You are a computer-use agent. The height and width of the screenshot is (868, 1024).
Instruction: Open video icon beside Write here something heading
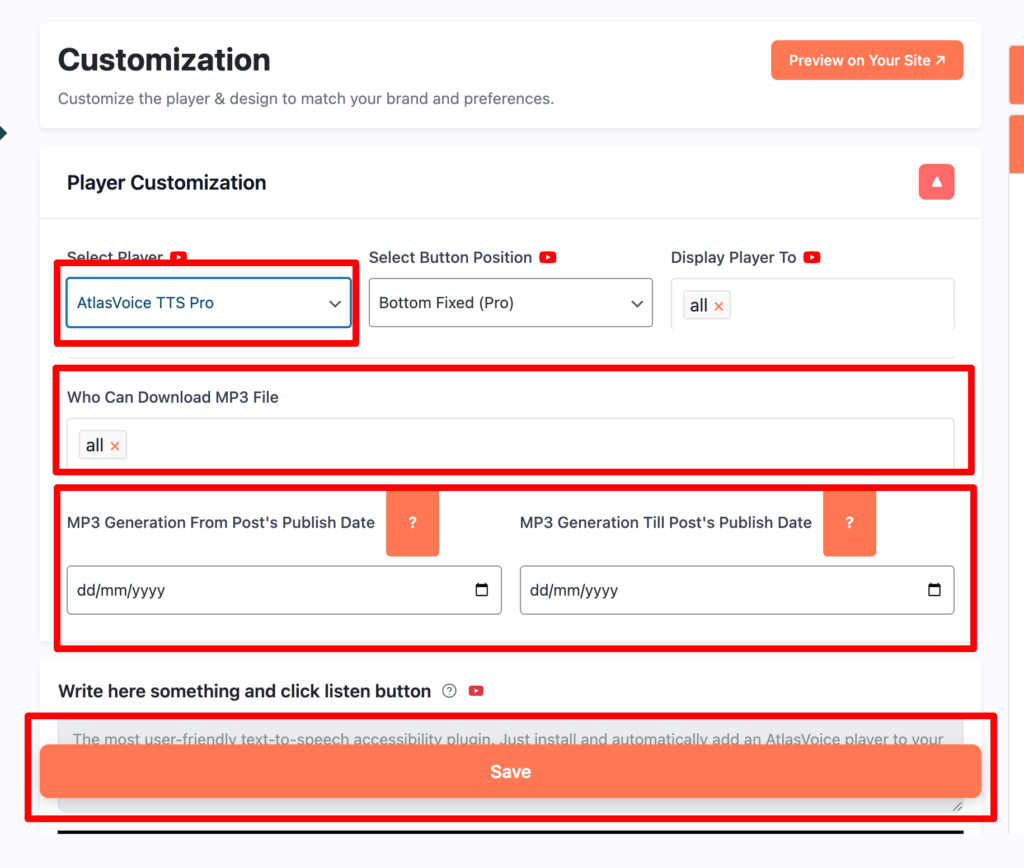(476, 691)
